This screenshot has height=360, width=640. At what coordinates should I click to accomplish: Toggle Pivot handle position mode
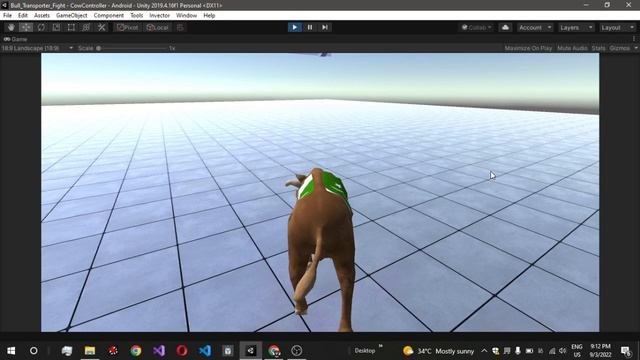[128, 27]
